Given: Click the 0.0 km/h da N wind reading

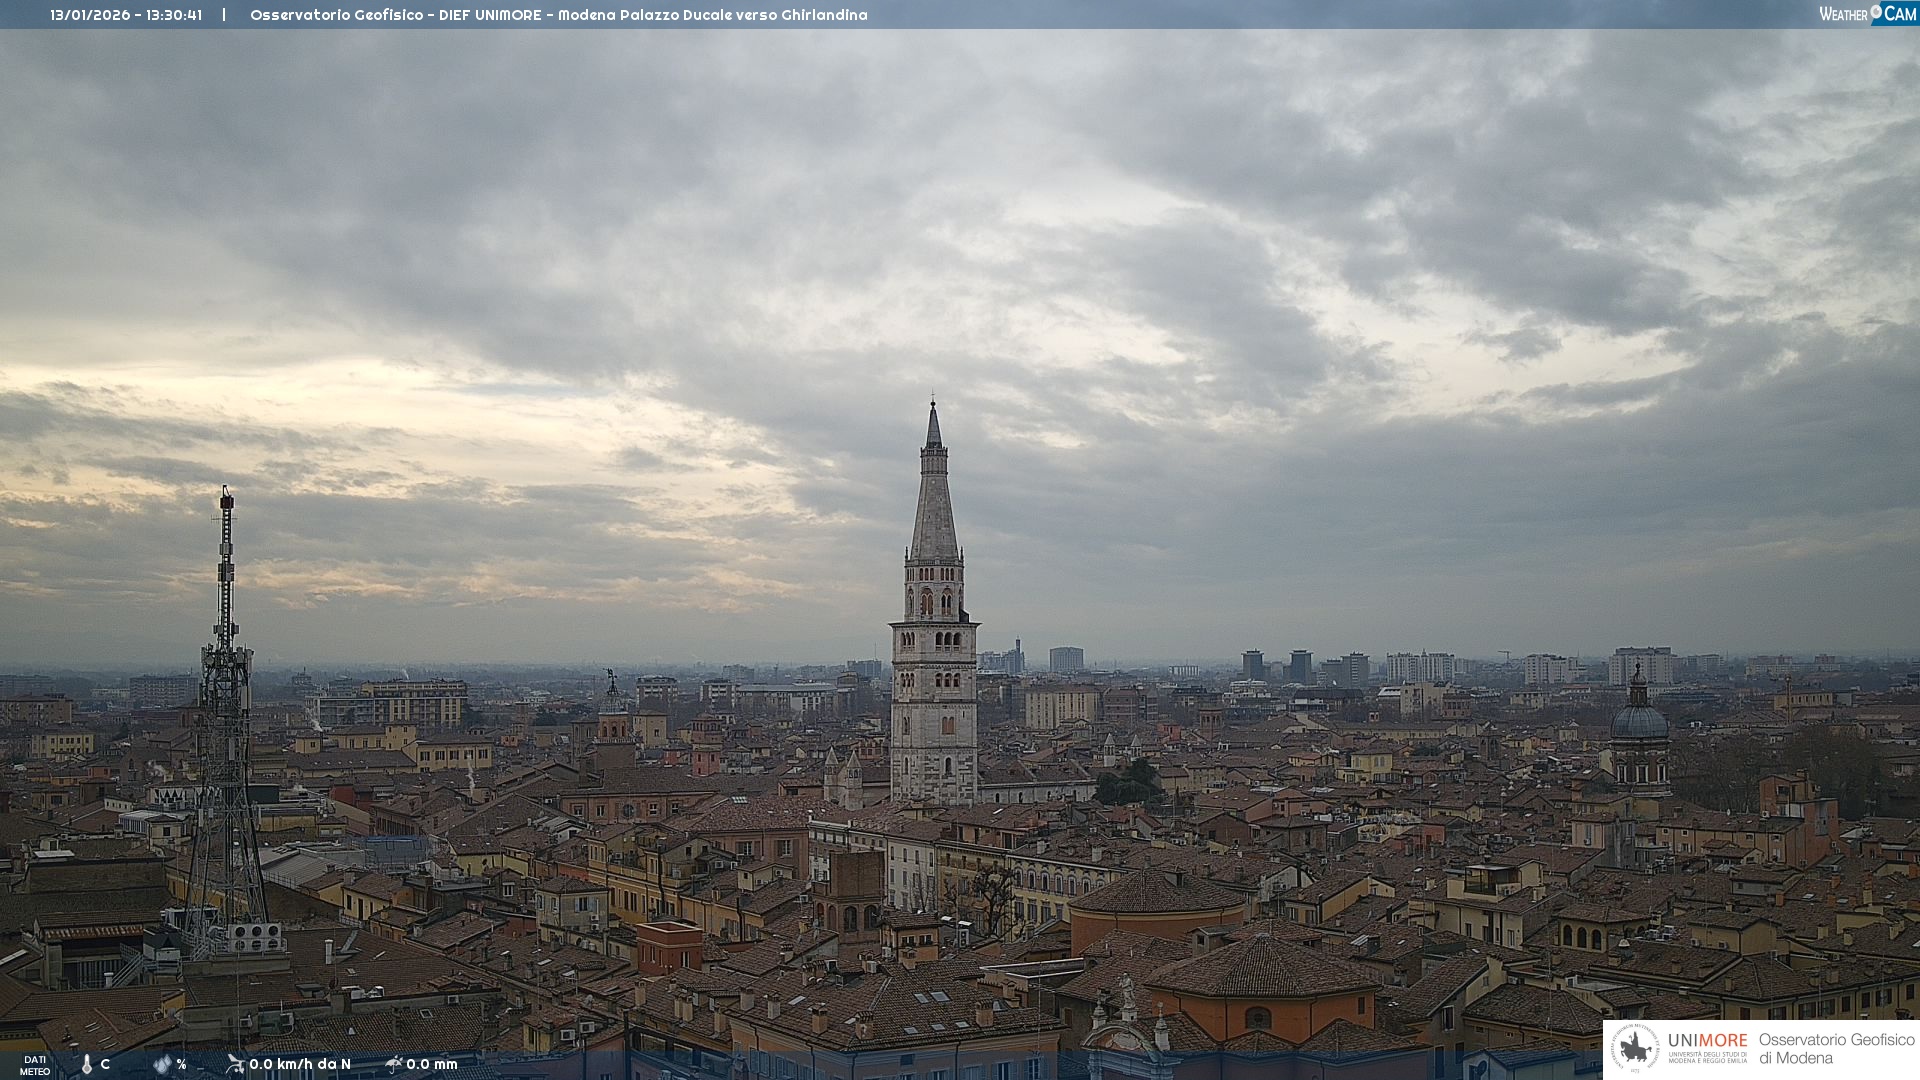Looking at the screenshot, I should pyautogui.click(x=300, y=1064).
